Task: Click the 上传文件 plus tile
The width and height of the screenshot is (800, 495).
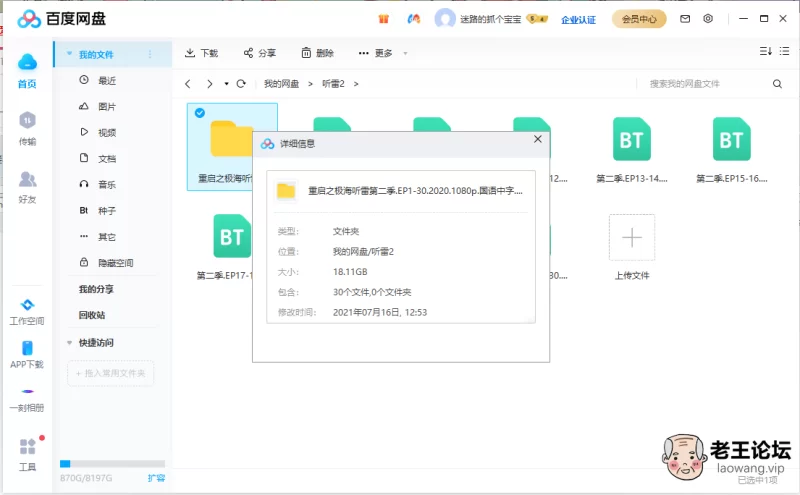Action: pos(632,237)
